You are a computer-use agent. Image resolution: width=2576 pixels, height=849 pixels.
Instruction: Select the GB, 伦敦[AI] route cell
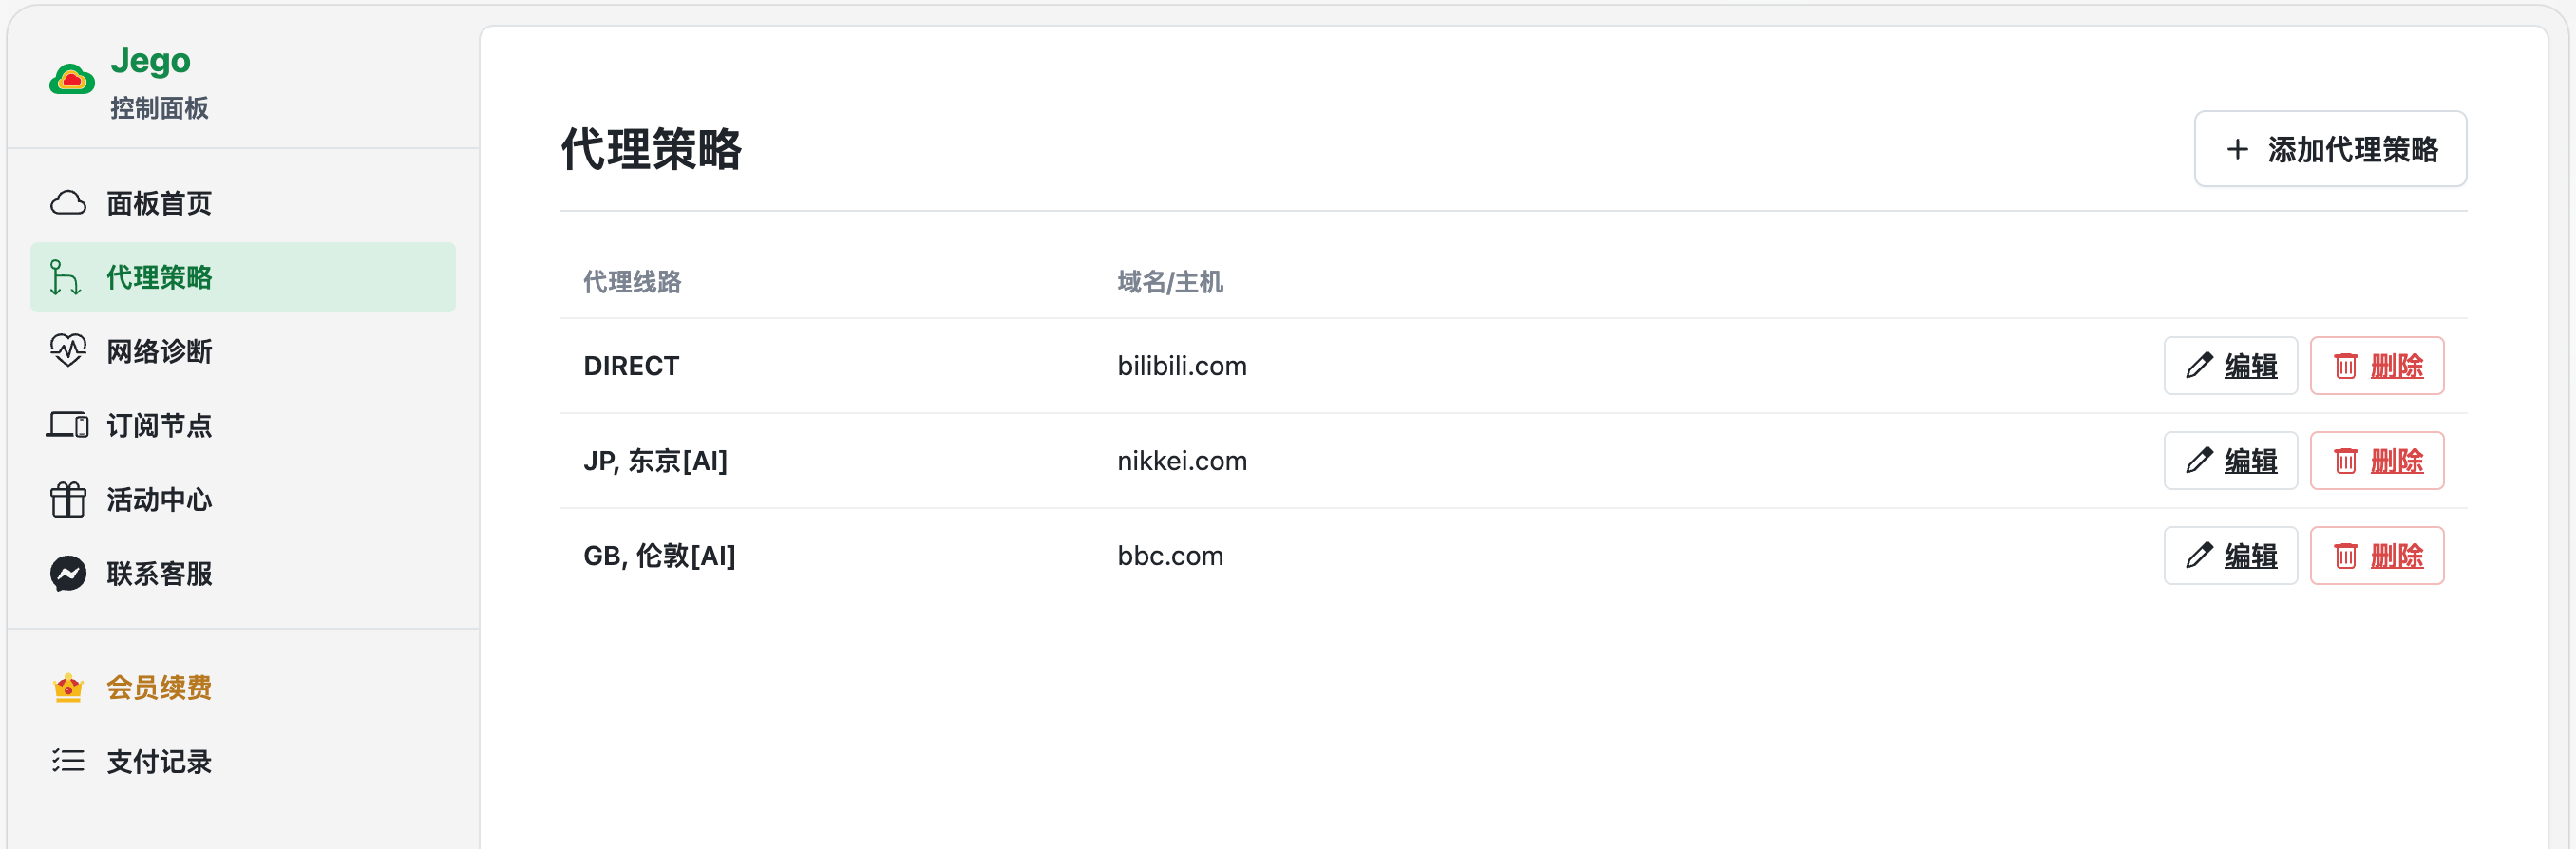point(659,556)
